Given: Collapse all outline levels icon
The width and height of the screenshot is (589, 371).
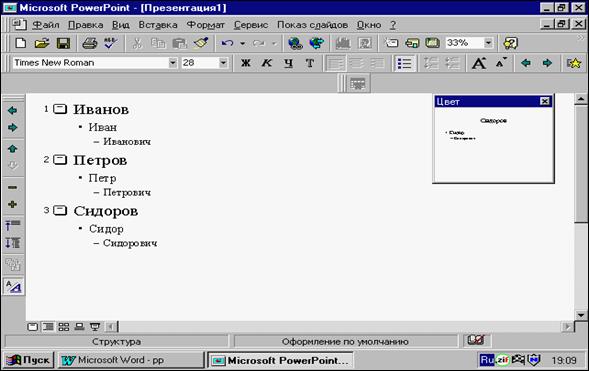Looking at the screenshot, I should click(x=12, y=225).
